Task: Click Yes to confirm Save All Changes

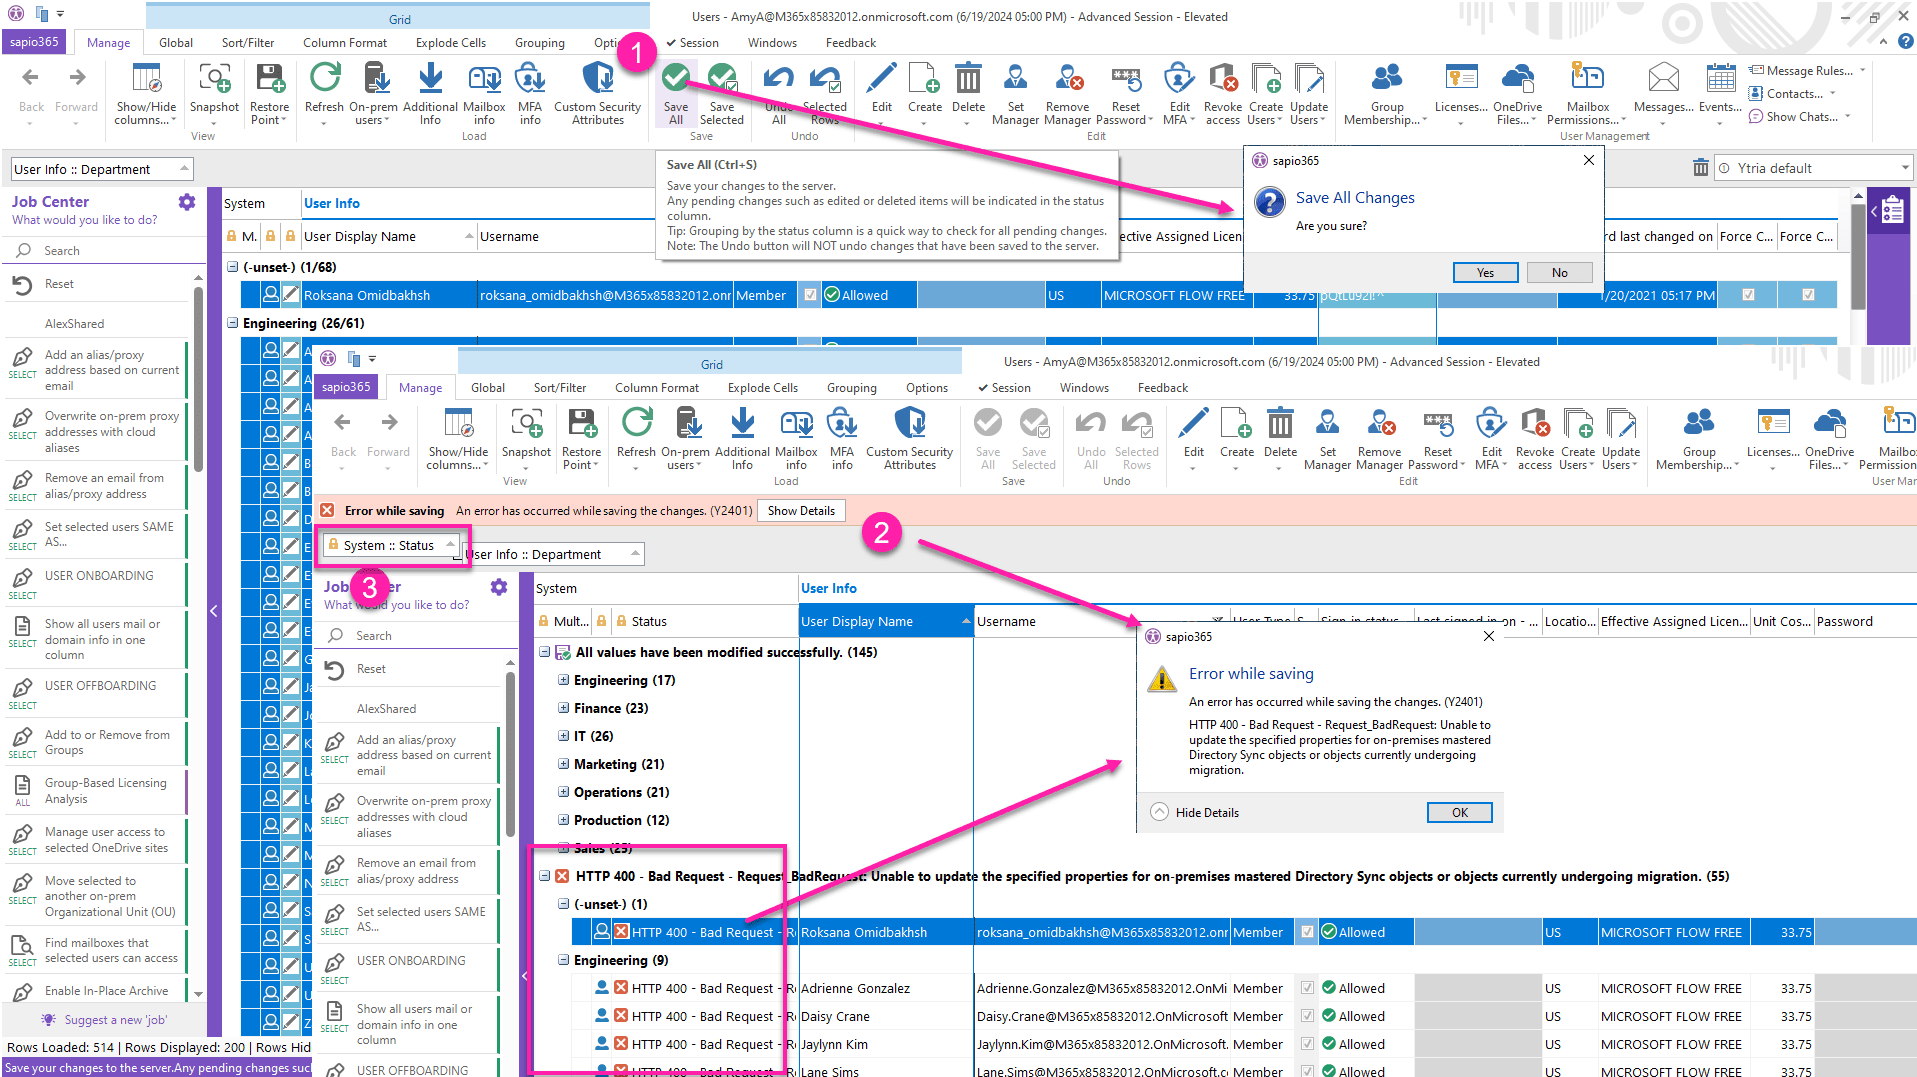Action: (1485, 272)
